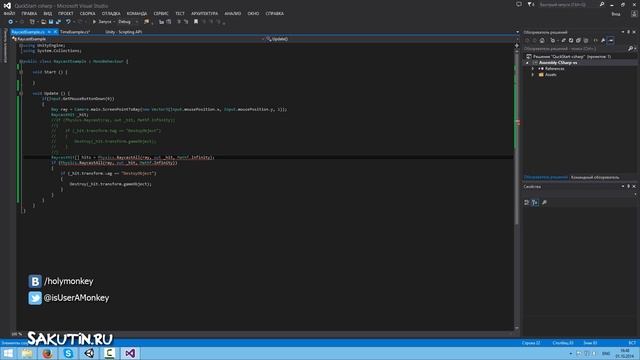
Task: Open the ТЕСТ menu
Action: 180,13
